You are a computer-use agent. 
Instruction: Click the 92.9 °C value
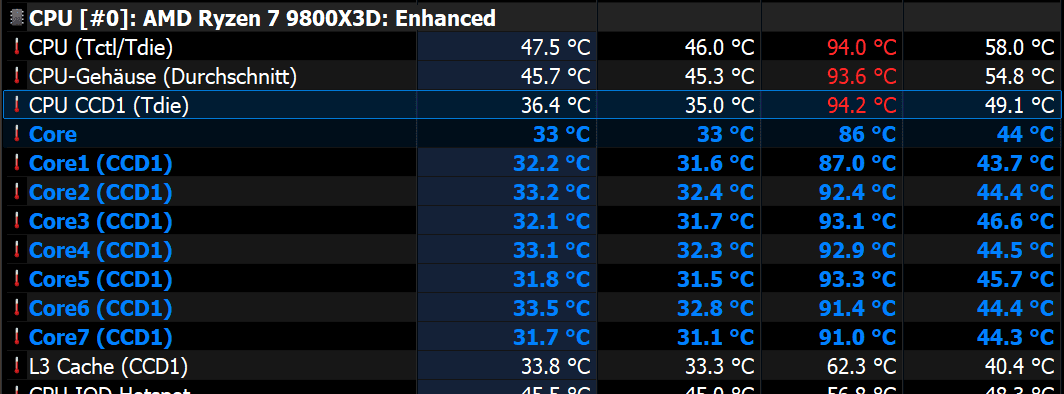pyautogui.click(x=858, y=251)
